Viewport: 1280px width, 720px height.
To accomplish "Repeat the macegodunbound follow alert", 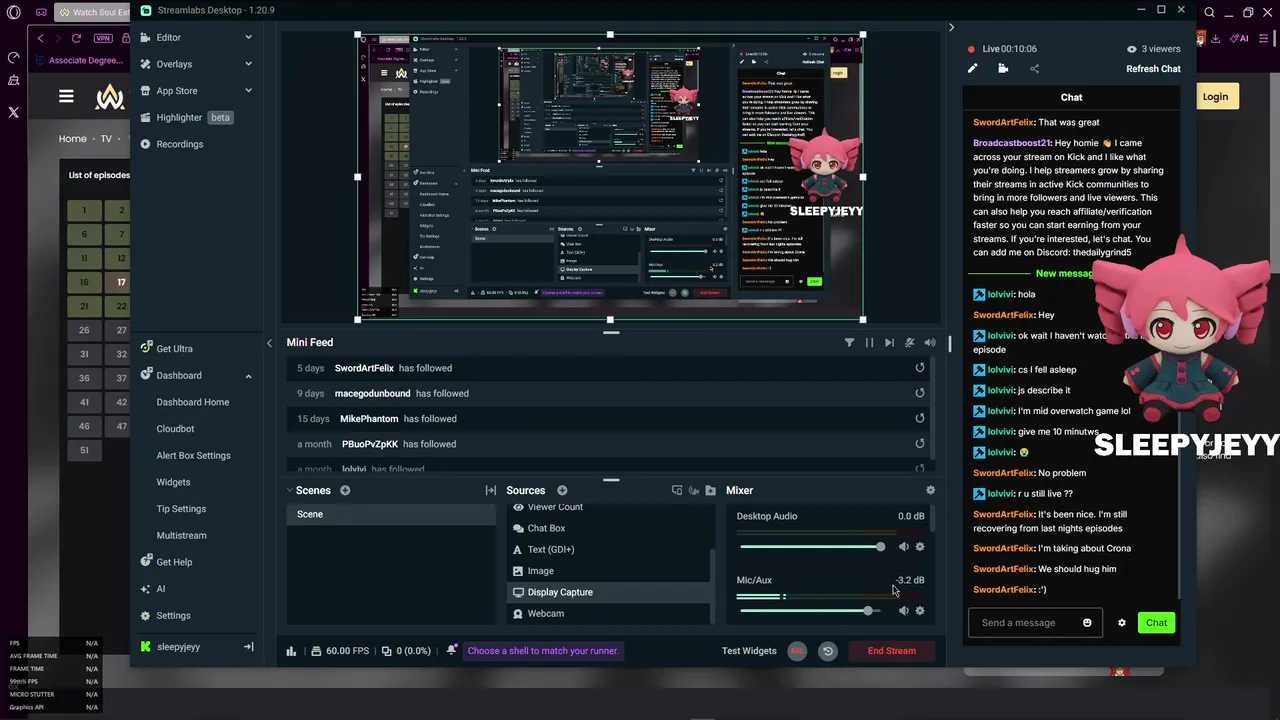I will point(920,393).
